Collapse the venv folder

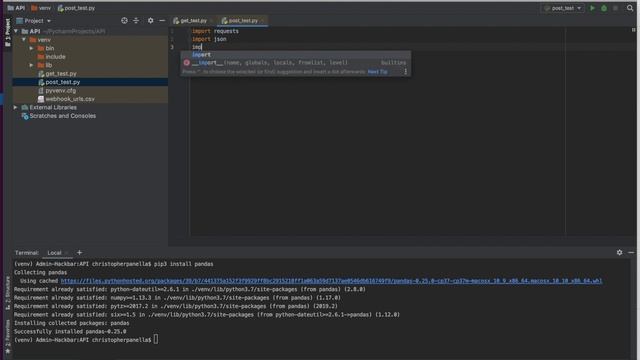[24, 40]
